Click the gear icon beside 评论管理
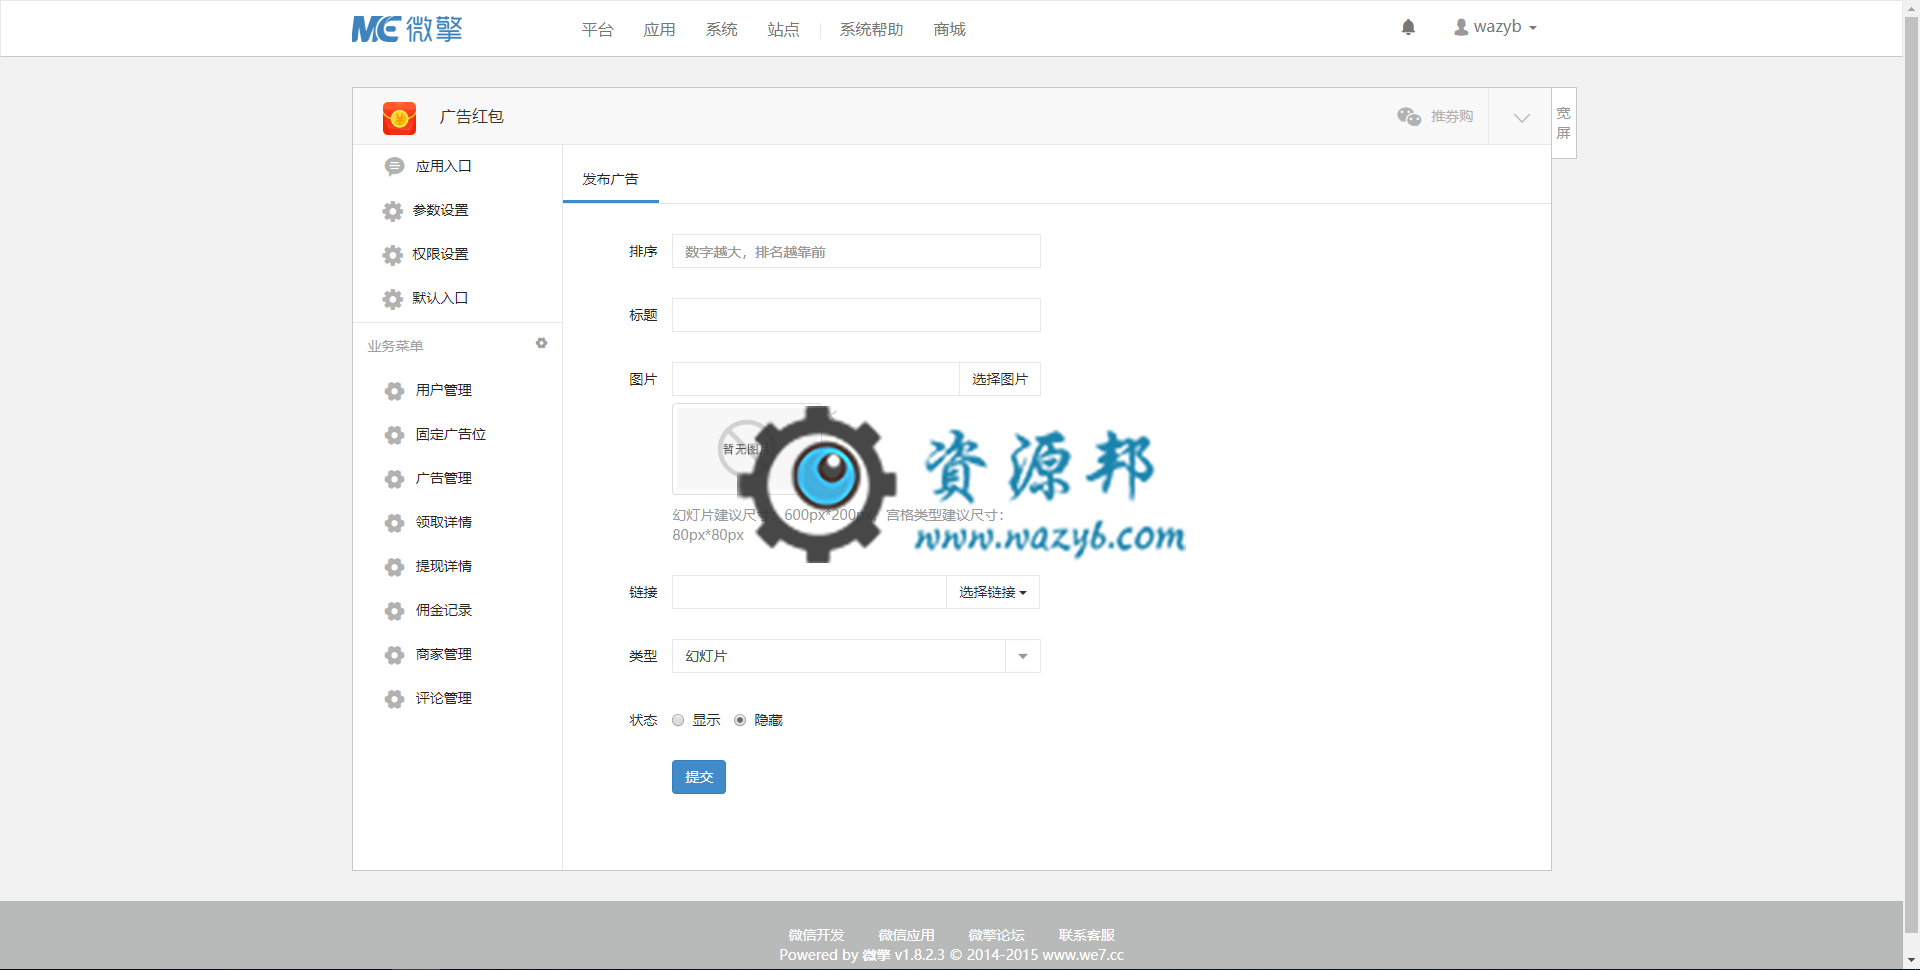 pyautogui.click(x=395, y=699)
